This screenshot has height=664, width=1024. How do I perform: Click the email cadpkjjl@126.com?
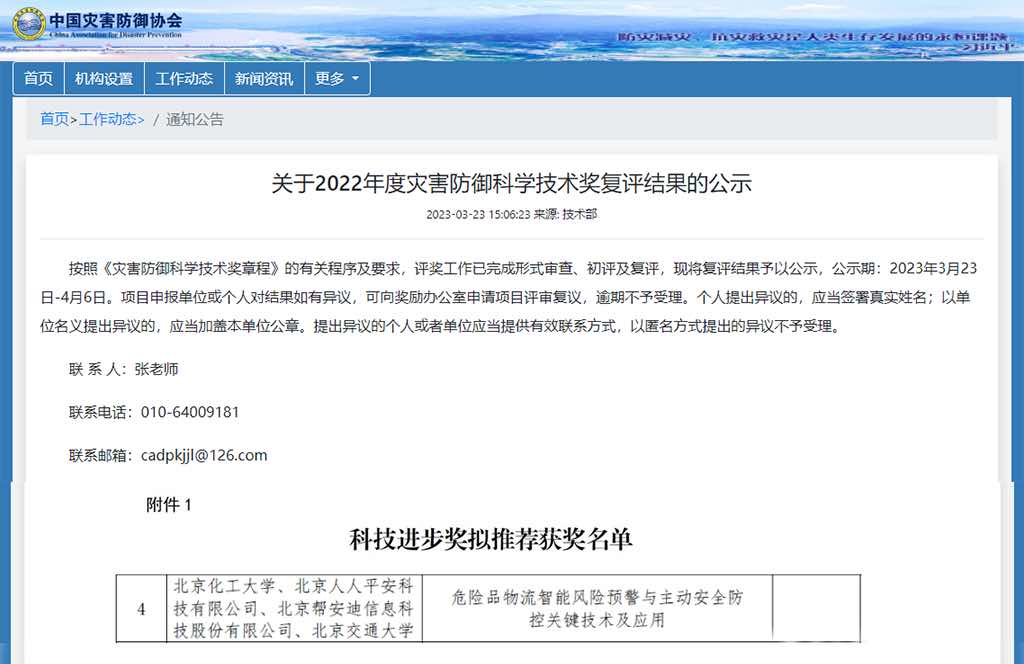click(204, 455)
